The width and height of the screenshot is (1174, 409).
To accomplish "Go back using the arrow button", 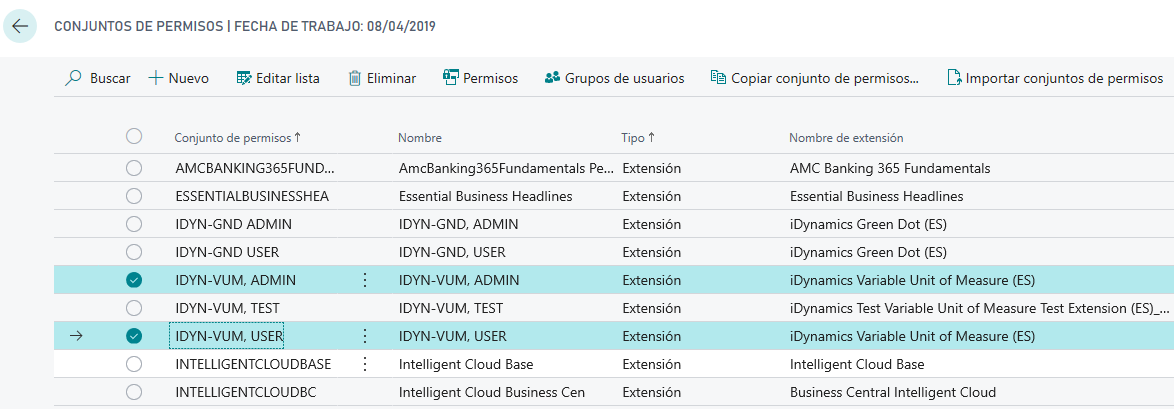I will coord(20,26).
